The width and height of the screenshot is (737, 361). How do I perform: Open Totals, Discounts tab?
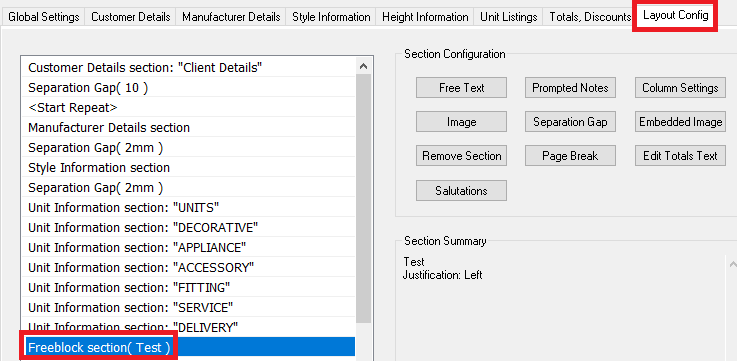coord(588,17)
